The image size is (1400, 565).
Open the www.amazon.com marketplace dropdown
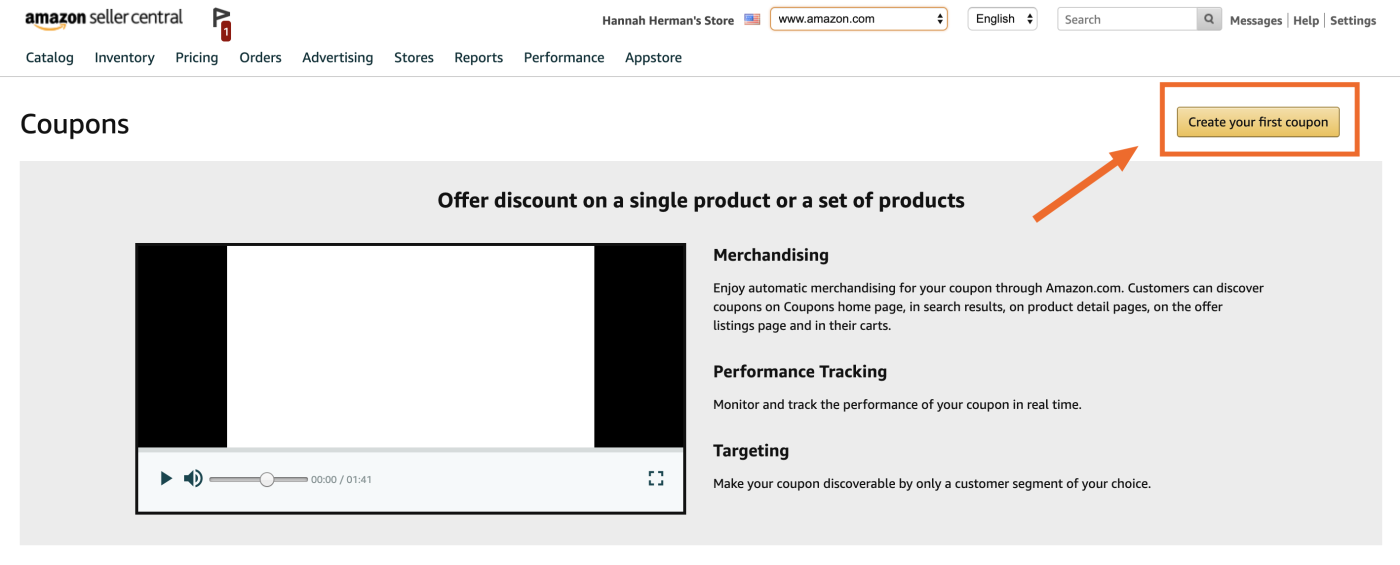[859, 19]
